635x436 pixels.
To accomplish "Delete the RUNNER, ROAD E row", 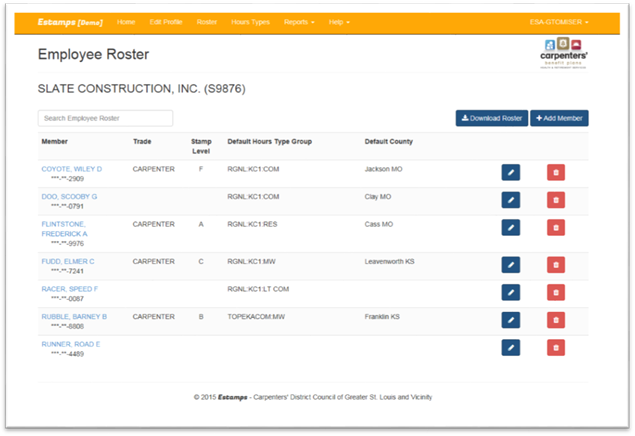I will (556, 348).
